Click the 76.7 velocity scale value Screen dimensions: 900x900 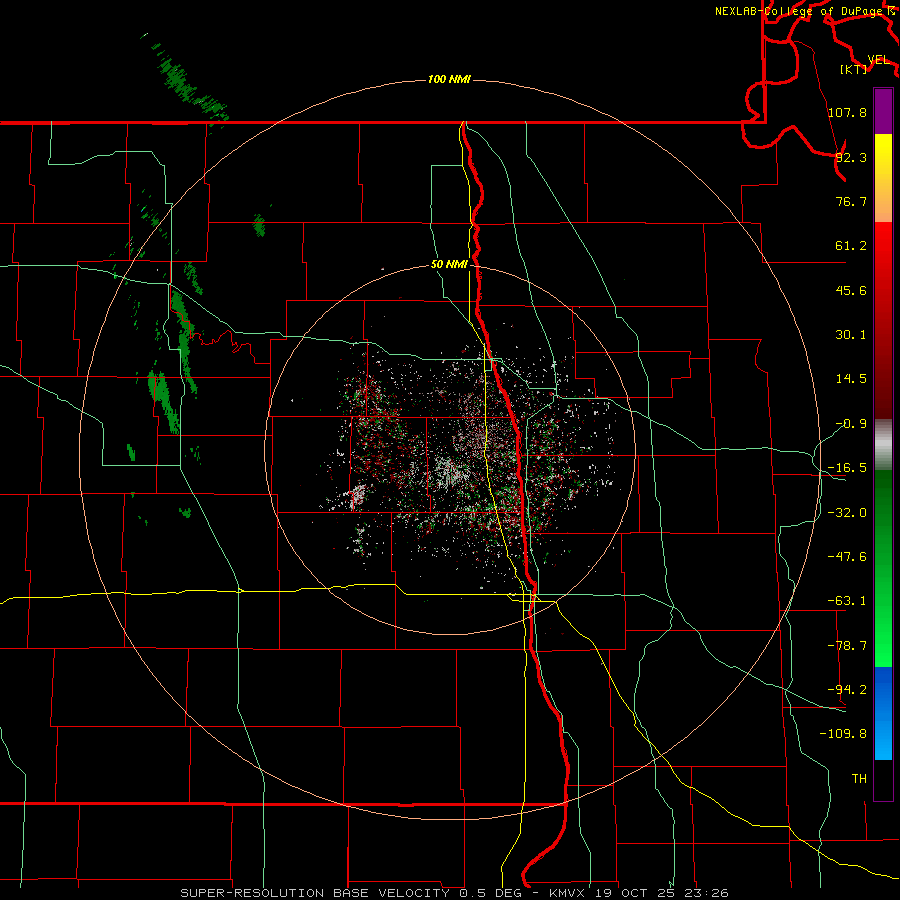pyautogui.click(x=851, y=201)
